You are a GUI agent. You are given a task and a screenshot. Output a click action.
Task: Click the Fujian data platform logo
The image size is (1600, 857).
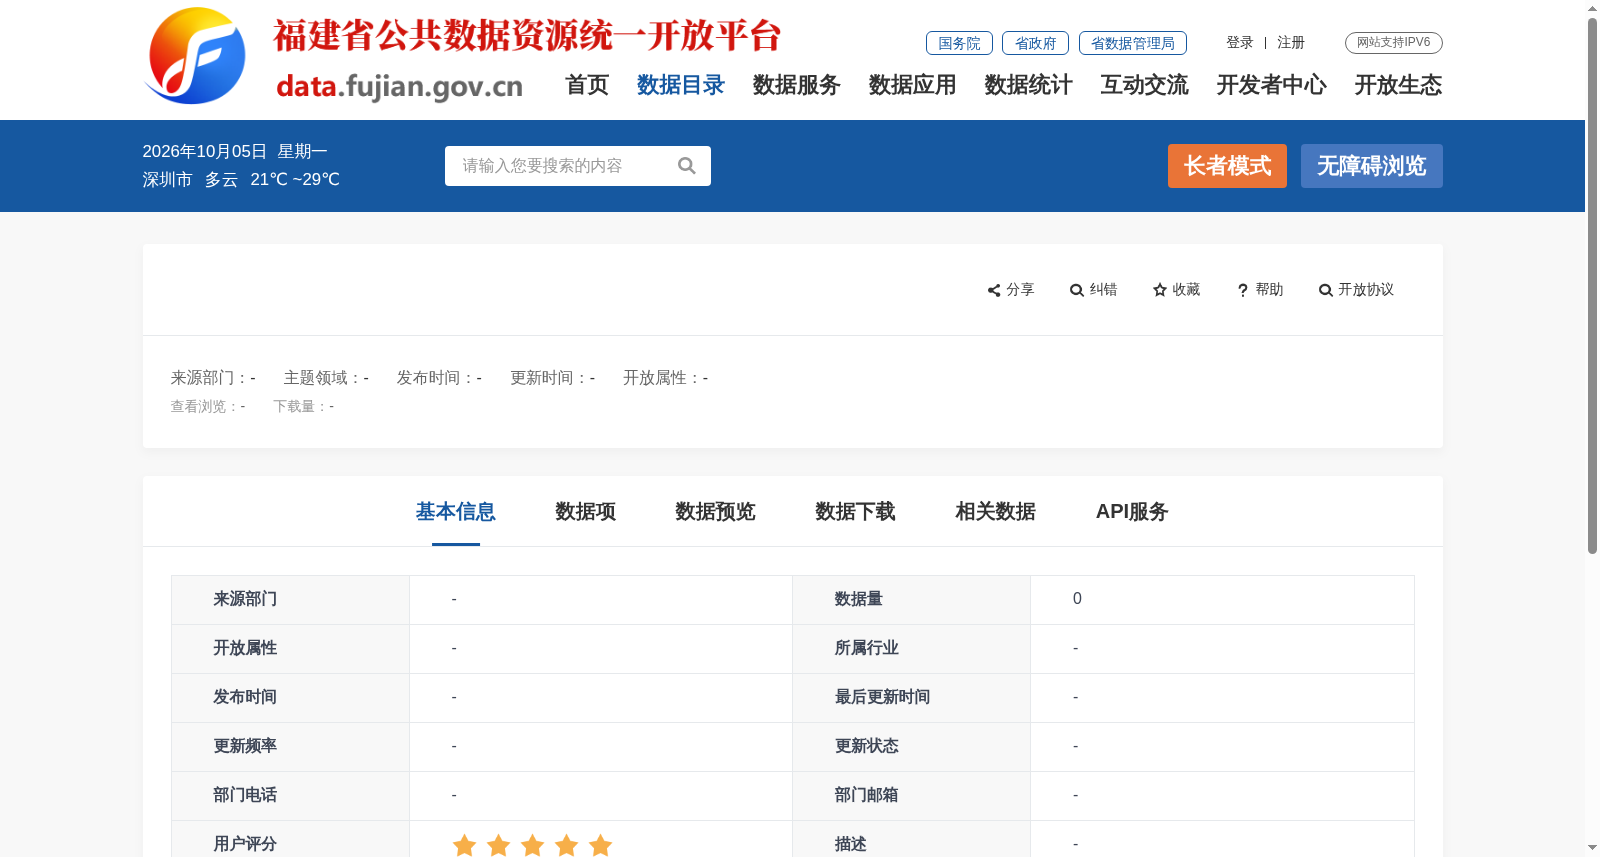(x=196, y=56)
